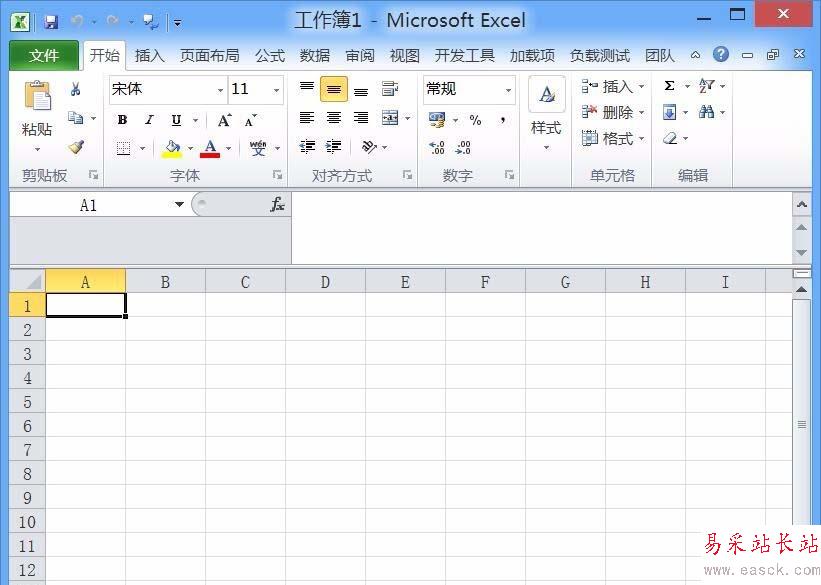
Task: Toggle center horizontal alignment
Action: [334, 118]
